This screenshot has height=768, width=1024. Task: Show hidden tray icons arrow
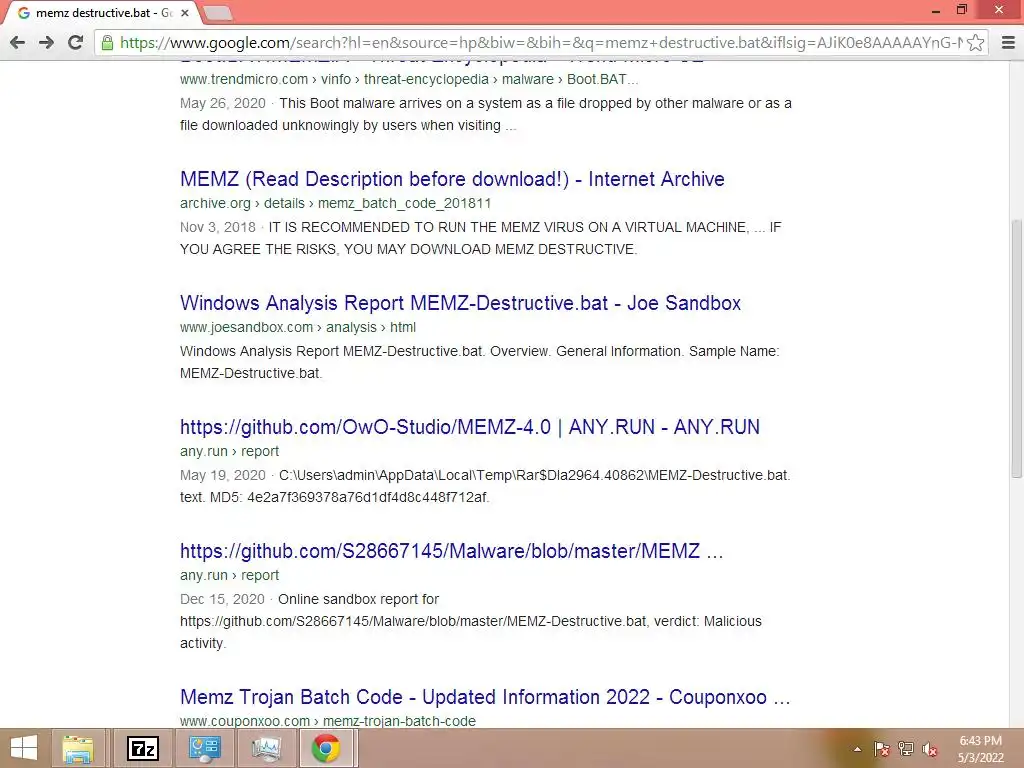click(x=857, y=749)
